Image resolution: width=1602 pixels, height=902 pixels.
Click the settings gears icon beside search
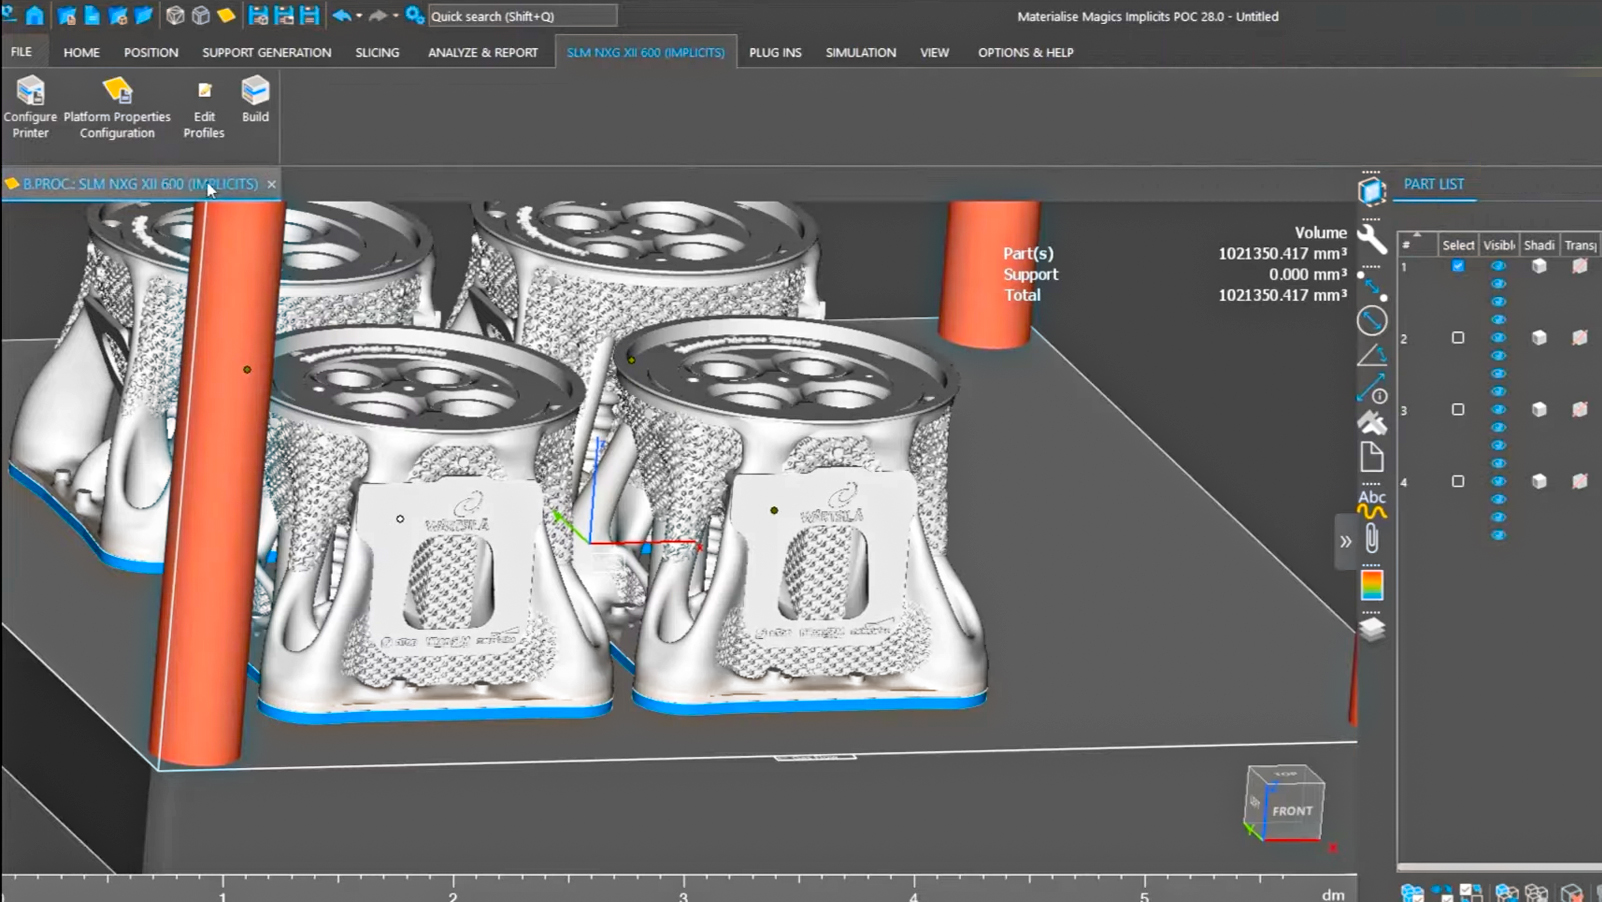coord(414,15)
